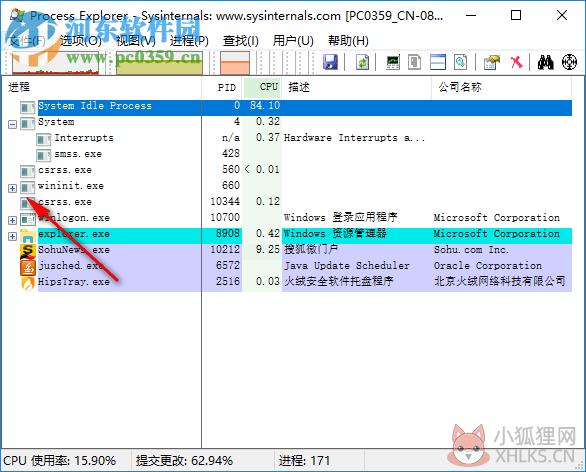586x472 pixels.
Task: Select the explorer.exe process name
Action: [74, 234]
